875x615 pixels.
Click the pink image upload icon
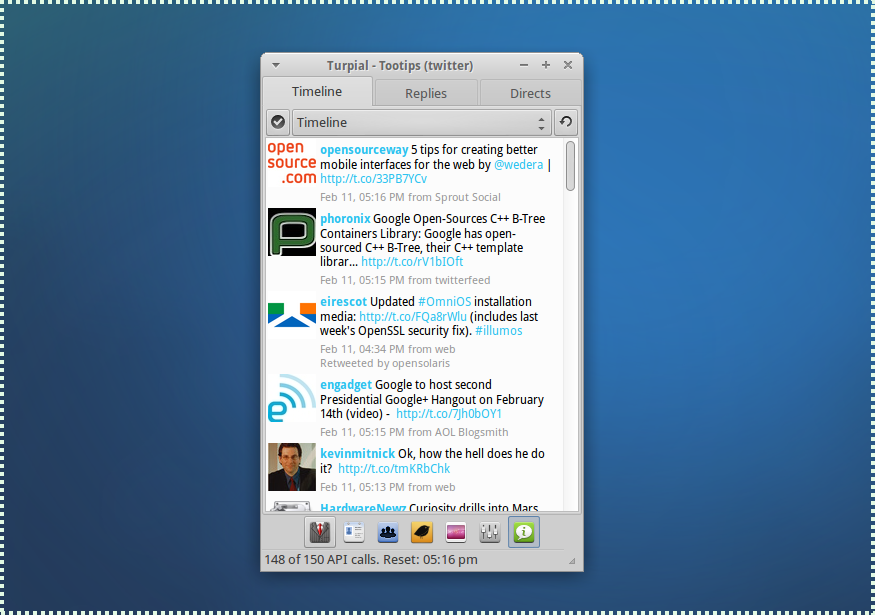point(456,532)
